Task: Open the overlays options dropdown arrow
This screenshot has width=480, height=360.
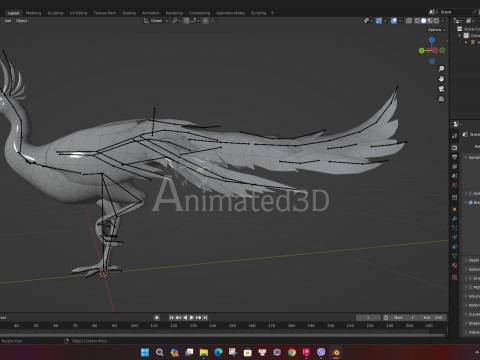Action: tap(400, 21)
